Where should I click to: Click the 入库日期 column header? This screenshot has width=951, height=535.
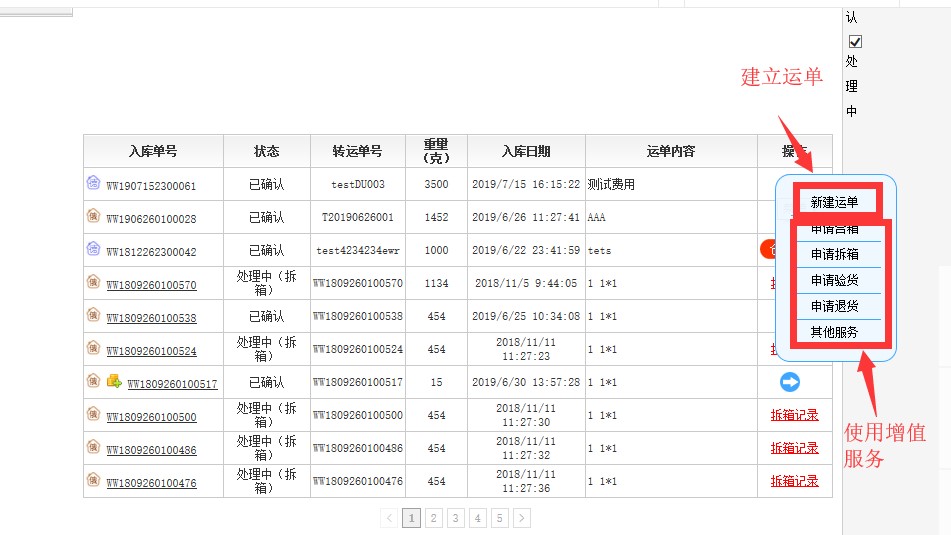(526, 151)
